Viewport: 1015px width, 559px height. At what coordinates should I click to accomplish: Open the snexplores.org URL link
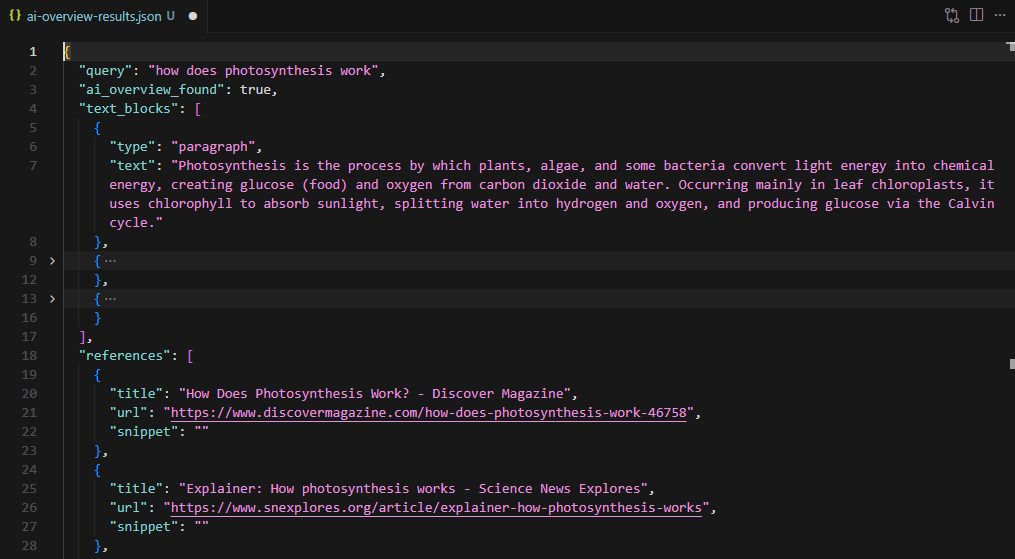436,507
